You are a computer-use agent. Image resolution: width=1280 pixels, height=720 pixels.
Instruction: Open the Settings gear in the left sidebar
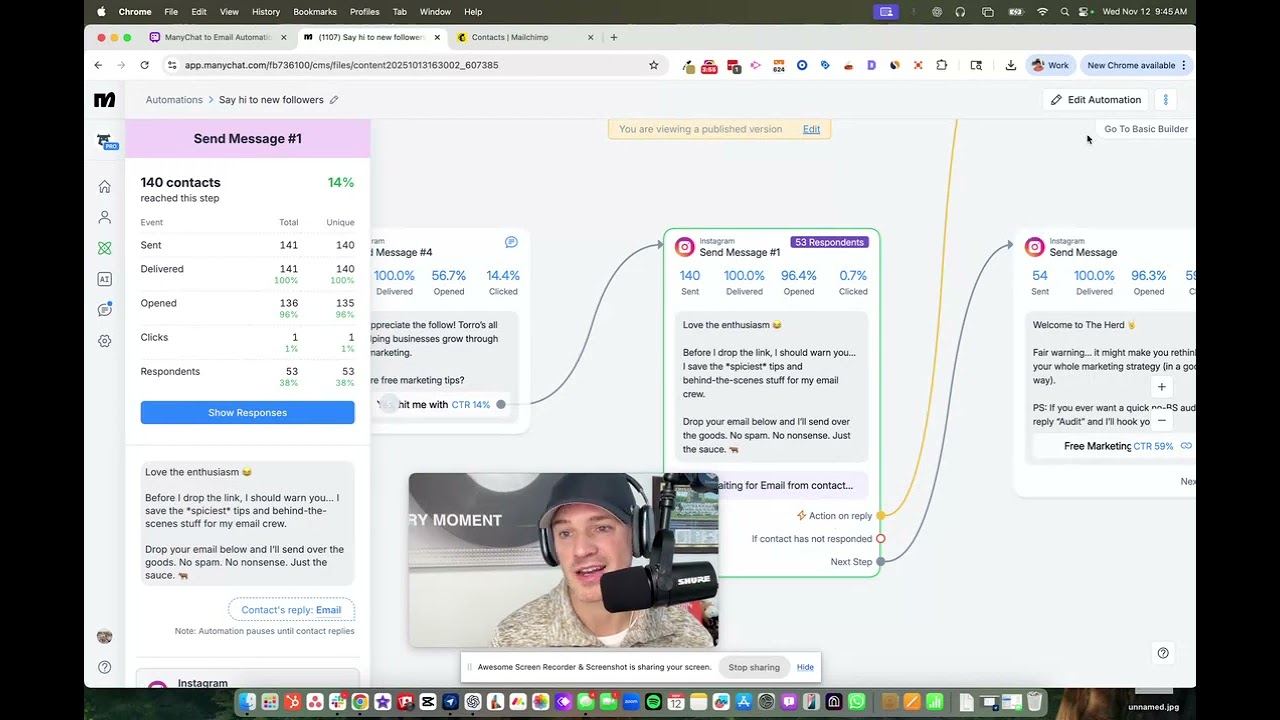click(104, 341)
